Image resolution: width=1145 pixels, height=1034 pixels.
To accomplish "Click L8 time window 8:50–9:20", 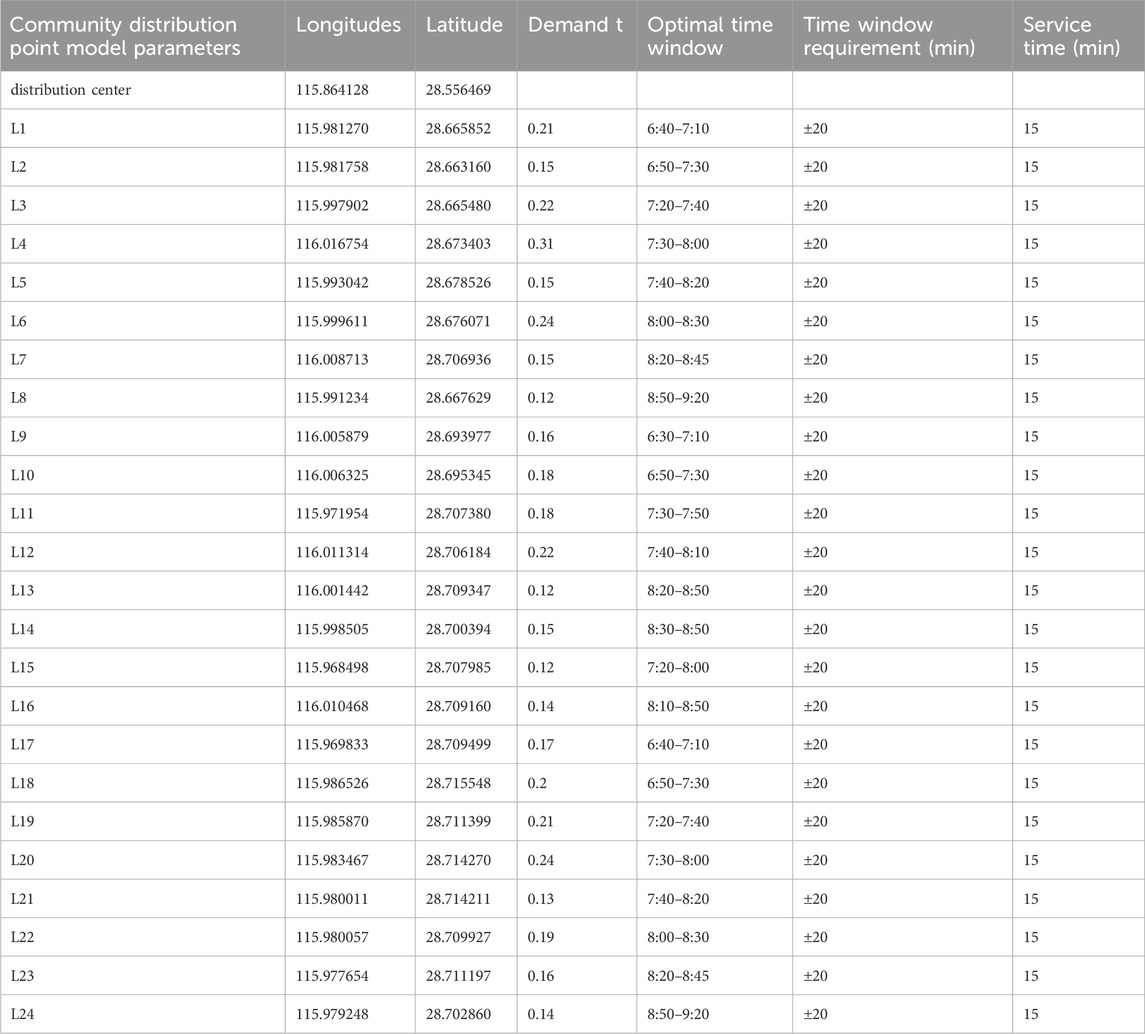I will tap(681, 398).
